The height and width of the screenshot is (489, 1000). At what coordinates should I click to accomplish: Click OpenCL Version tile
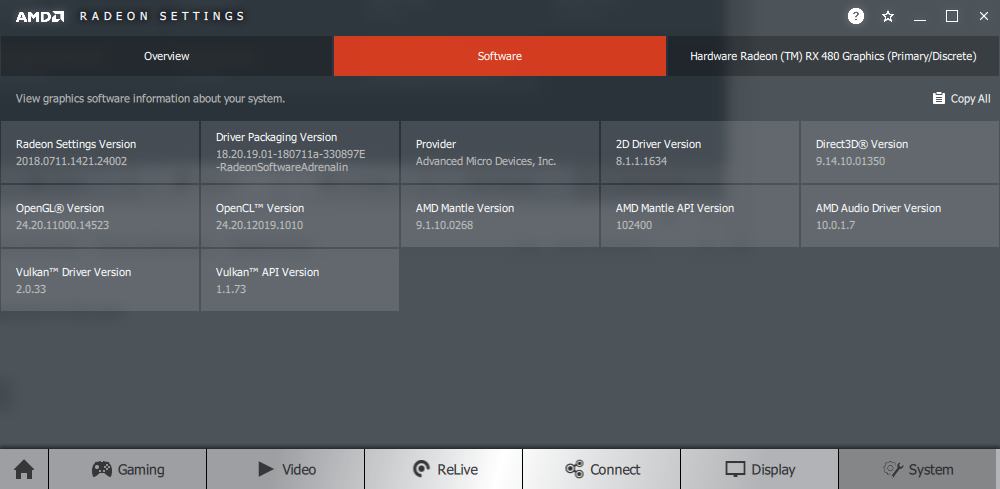300,216
